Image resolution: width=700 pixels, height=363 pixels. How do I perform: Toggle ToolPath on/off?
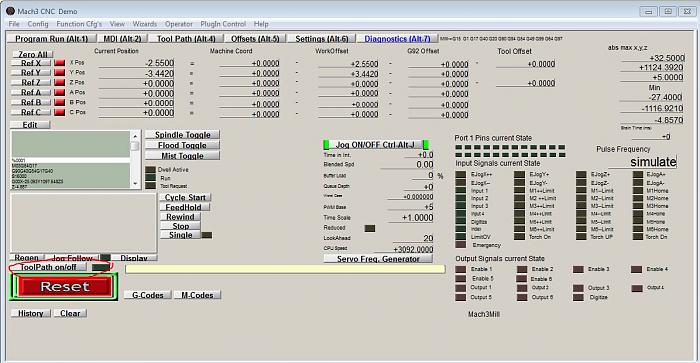pos(48,267)
